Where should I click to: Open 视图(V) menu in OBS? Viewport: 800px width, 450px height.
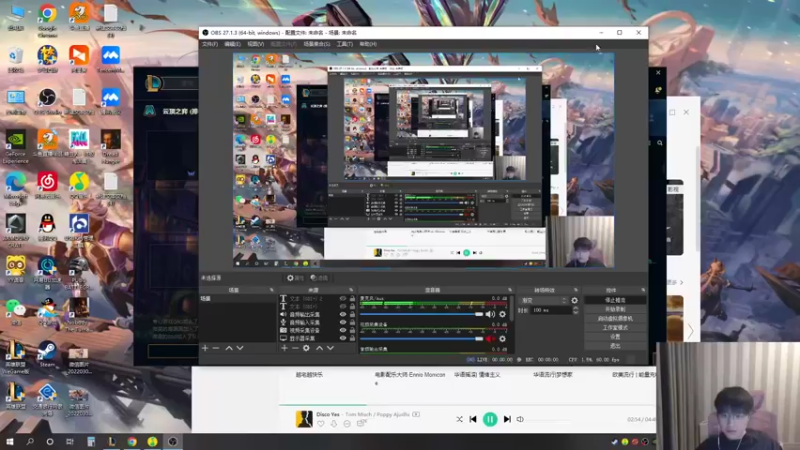(256, 44)
